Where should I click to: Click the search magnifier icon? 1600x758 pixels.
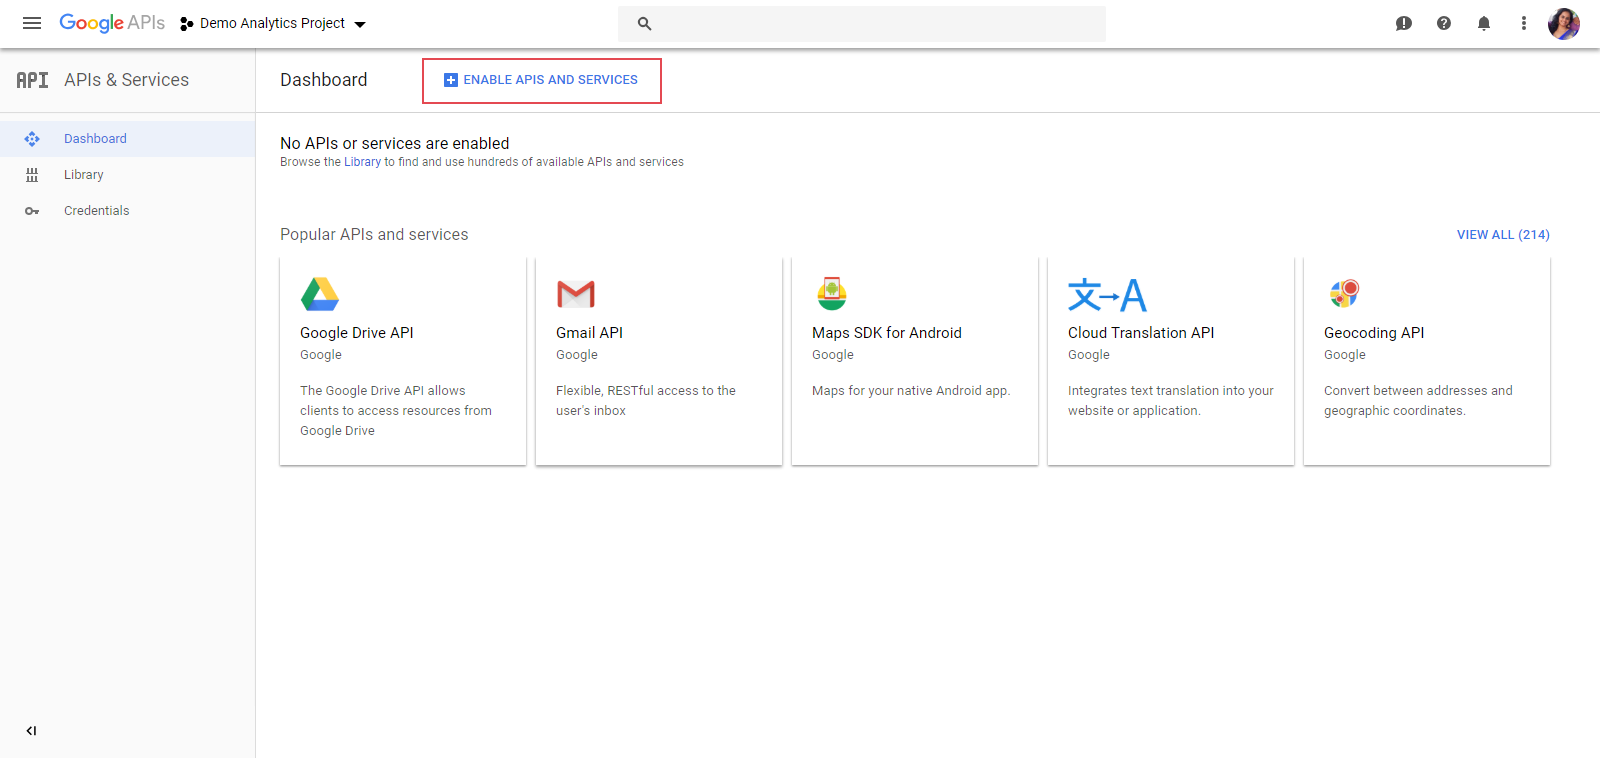645,24
